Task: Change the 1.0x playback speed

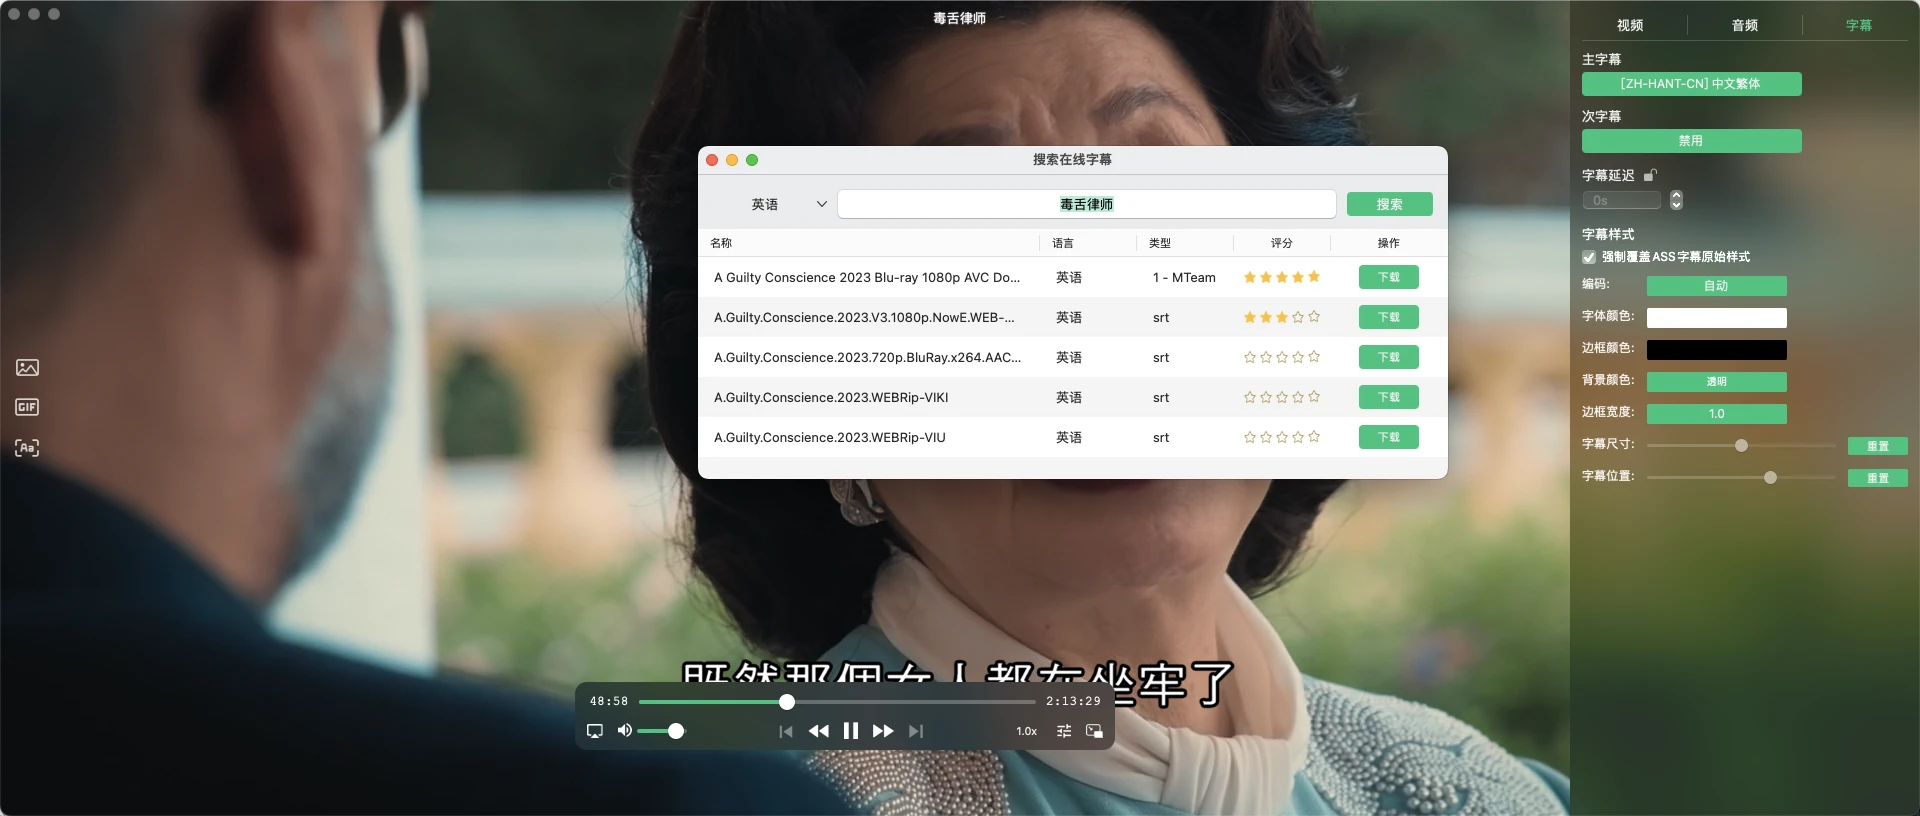Action: pyautogui.click(x=1027, y=731)
